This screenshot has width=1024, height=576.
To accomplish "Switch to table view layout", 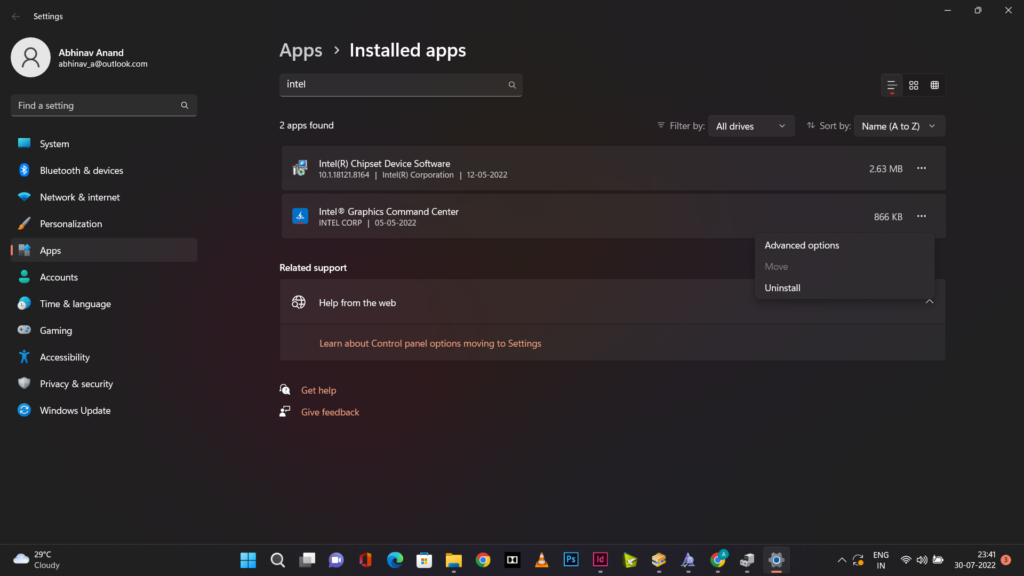I will pos(935,86).
